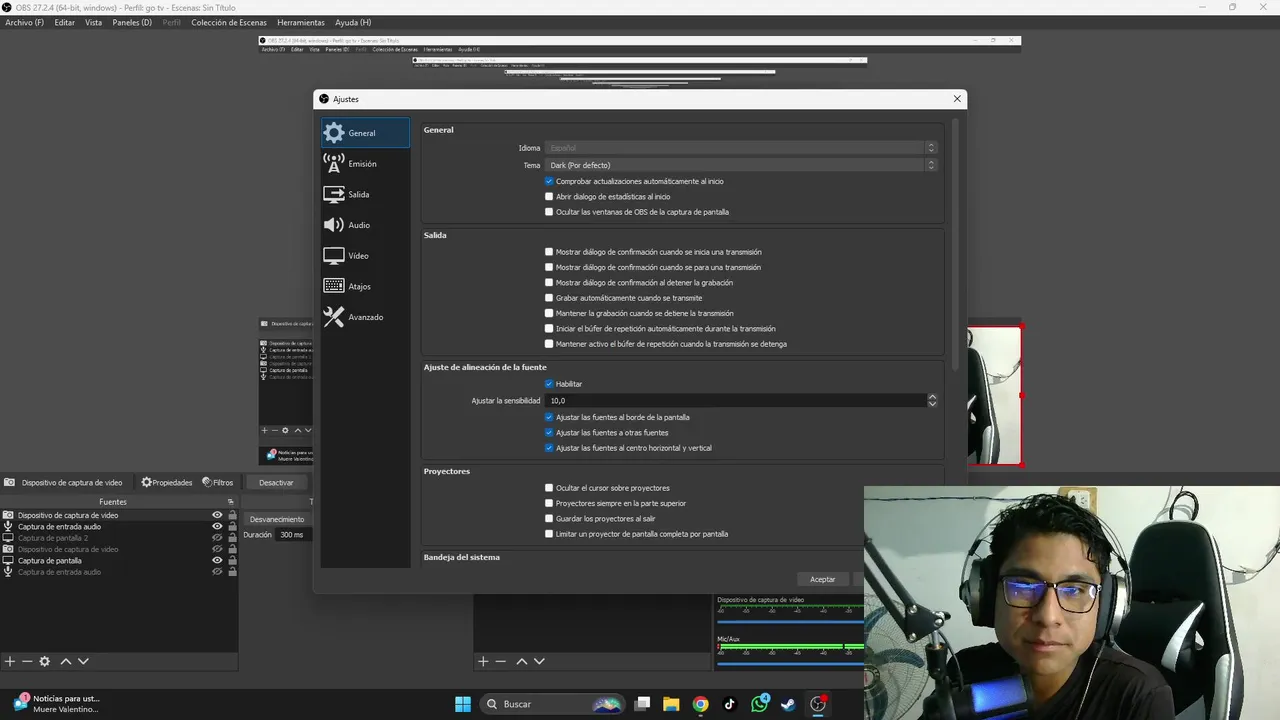Click the down arrow in the panel left of the mixer
Viewport: 1280px width, 720px height.
[x=539, y=661]
